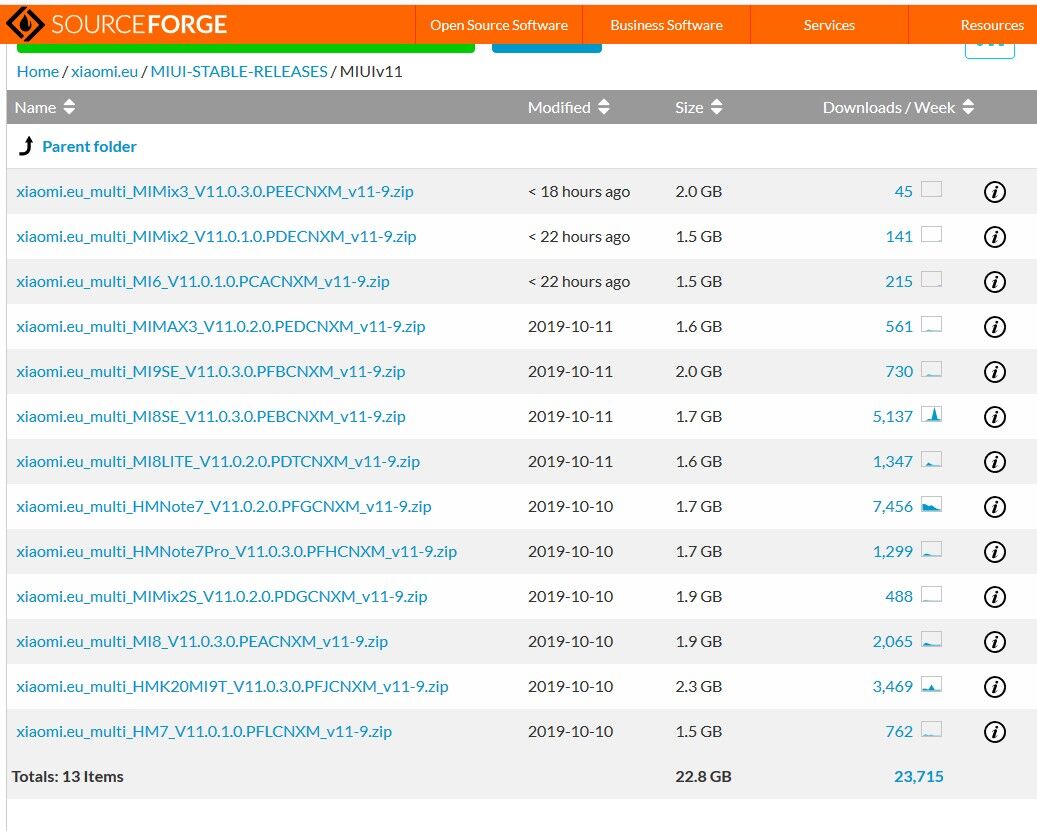The height and width of the screenshot is (831, 1037).
Task: Open the Business Software menu
Action: (666, 25)
